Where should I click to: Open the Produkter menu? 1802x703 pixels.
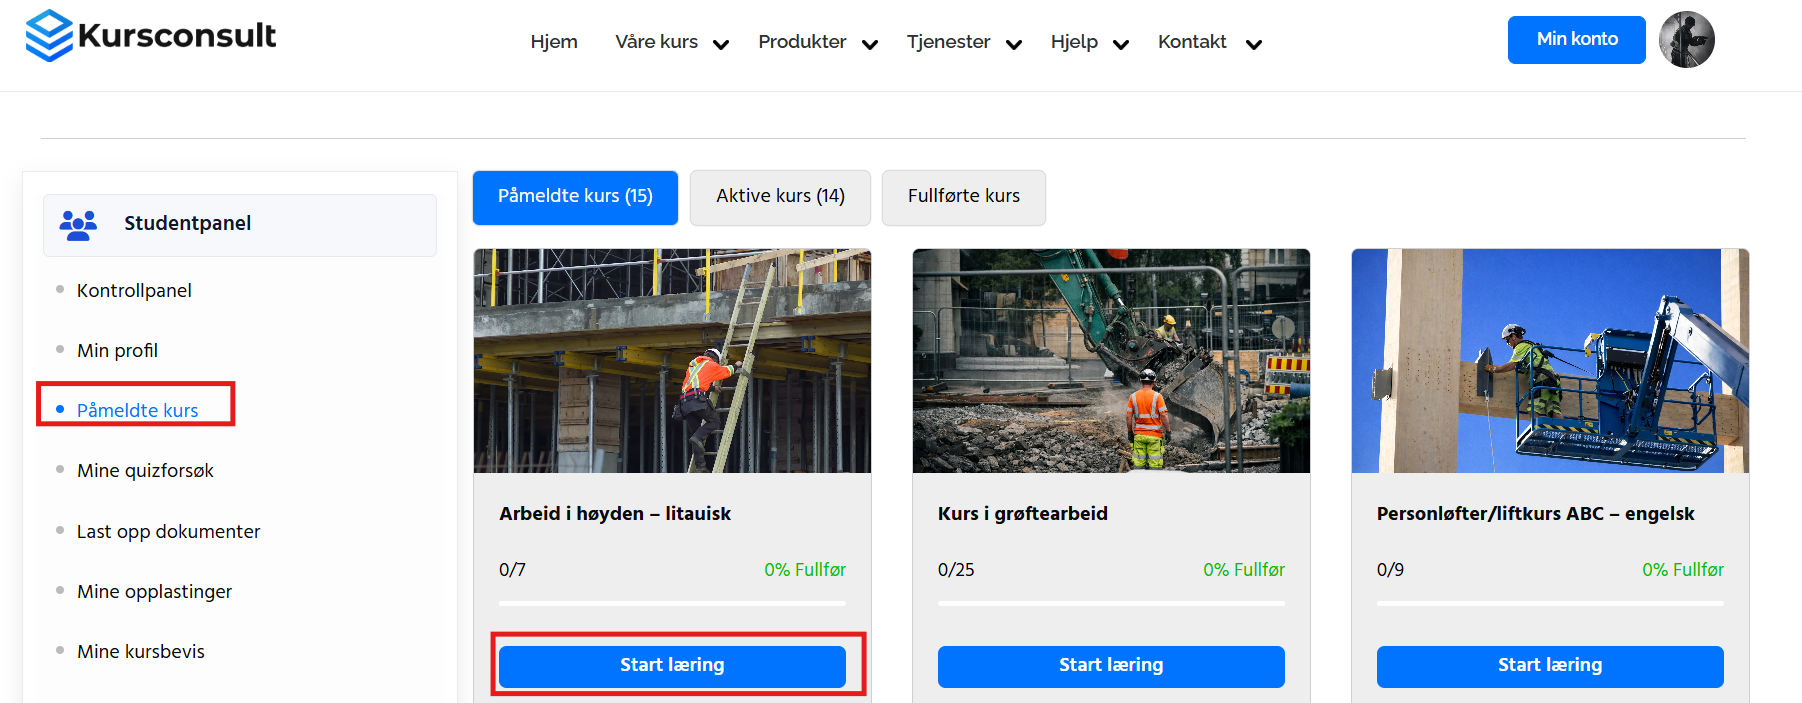click(802, 42)
